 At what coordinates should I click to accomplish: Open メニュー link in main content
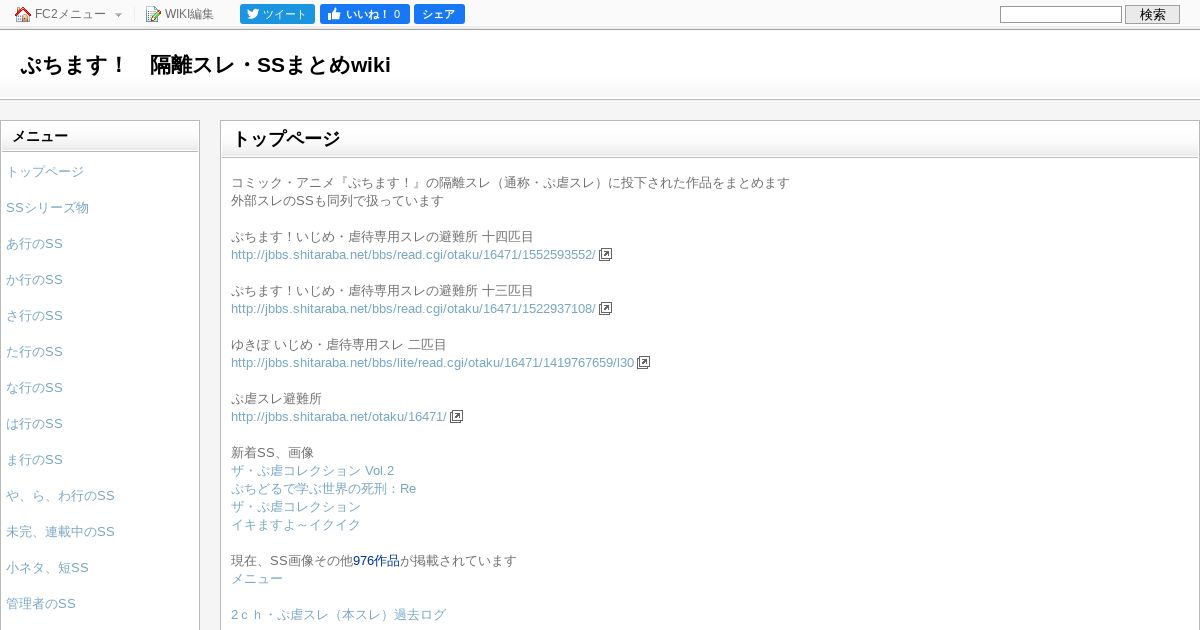[257, 579]
